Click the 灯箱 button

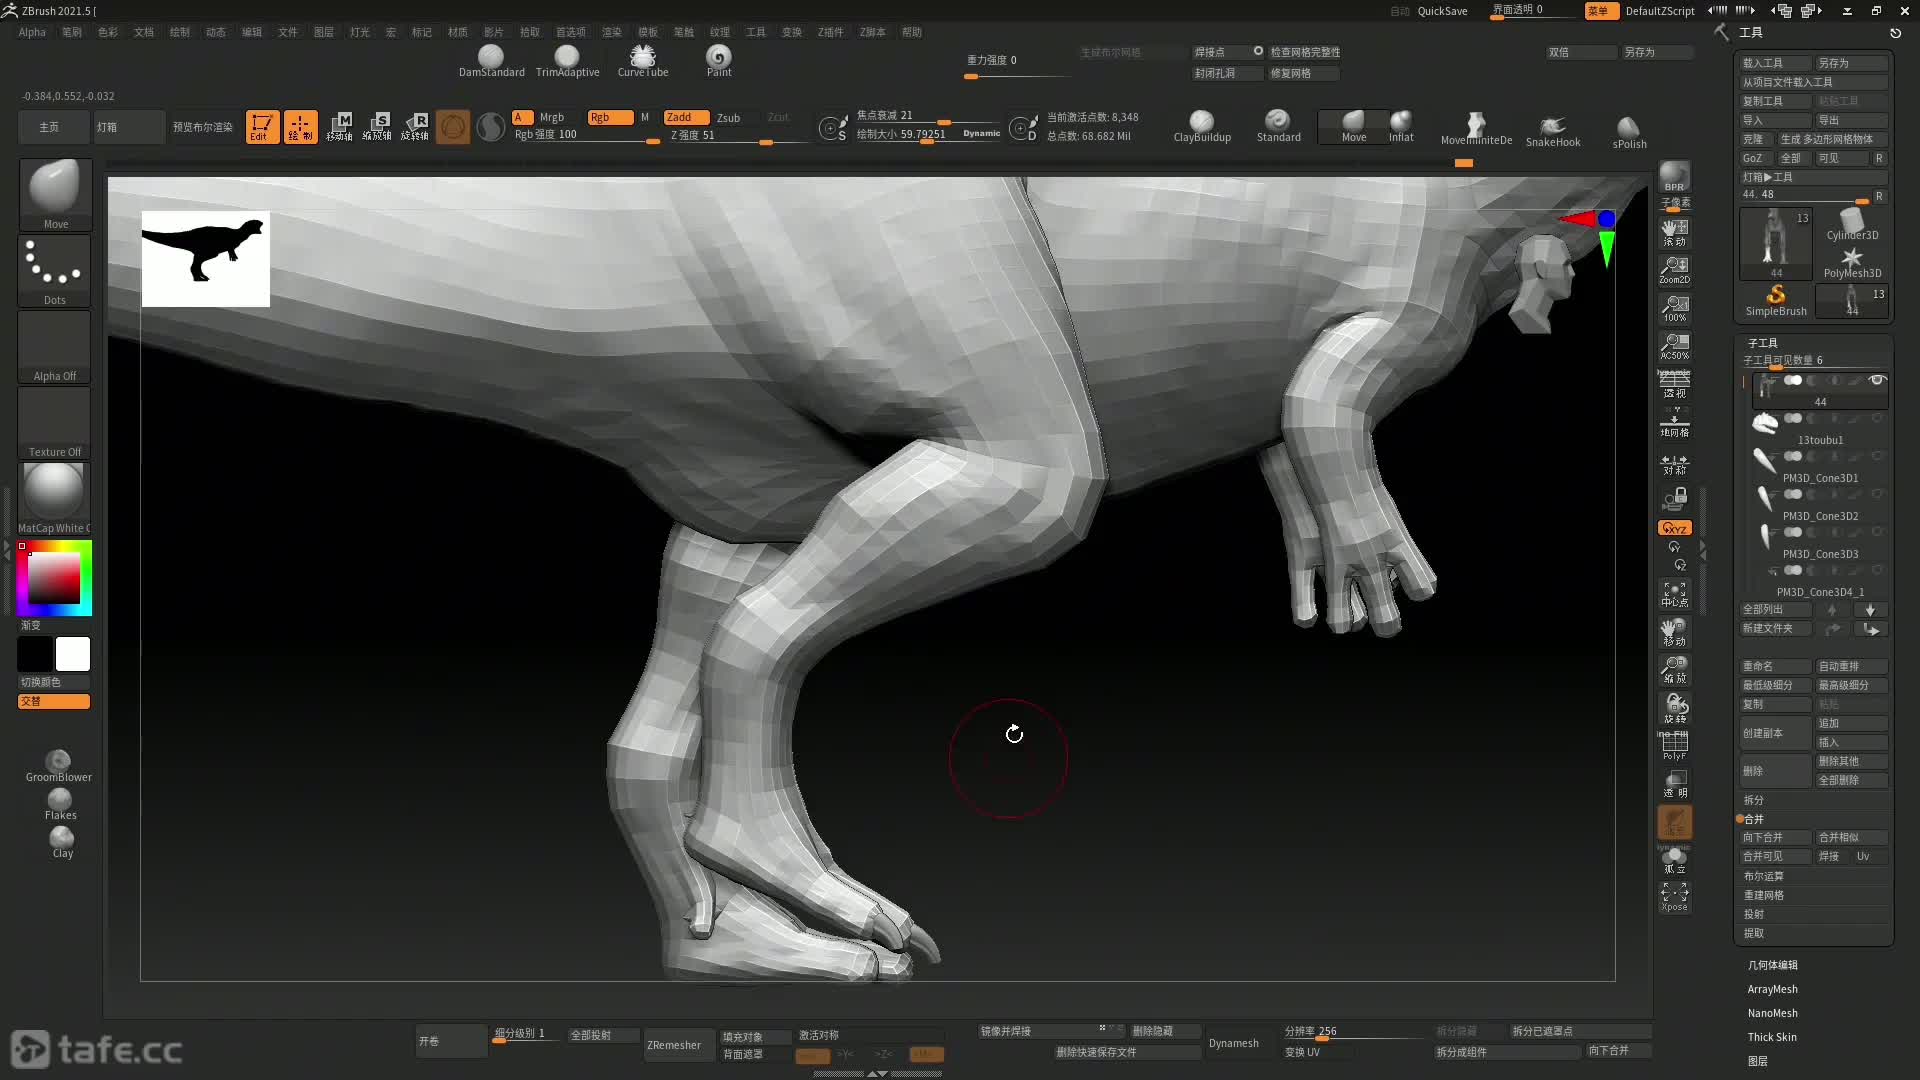(x=128, y=127)
